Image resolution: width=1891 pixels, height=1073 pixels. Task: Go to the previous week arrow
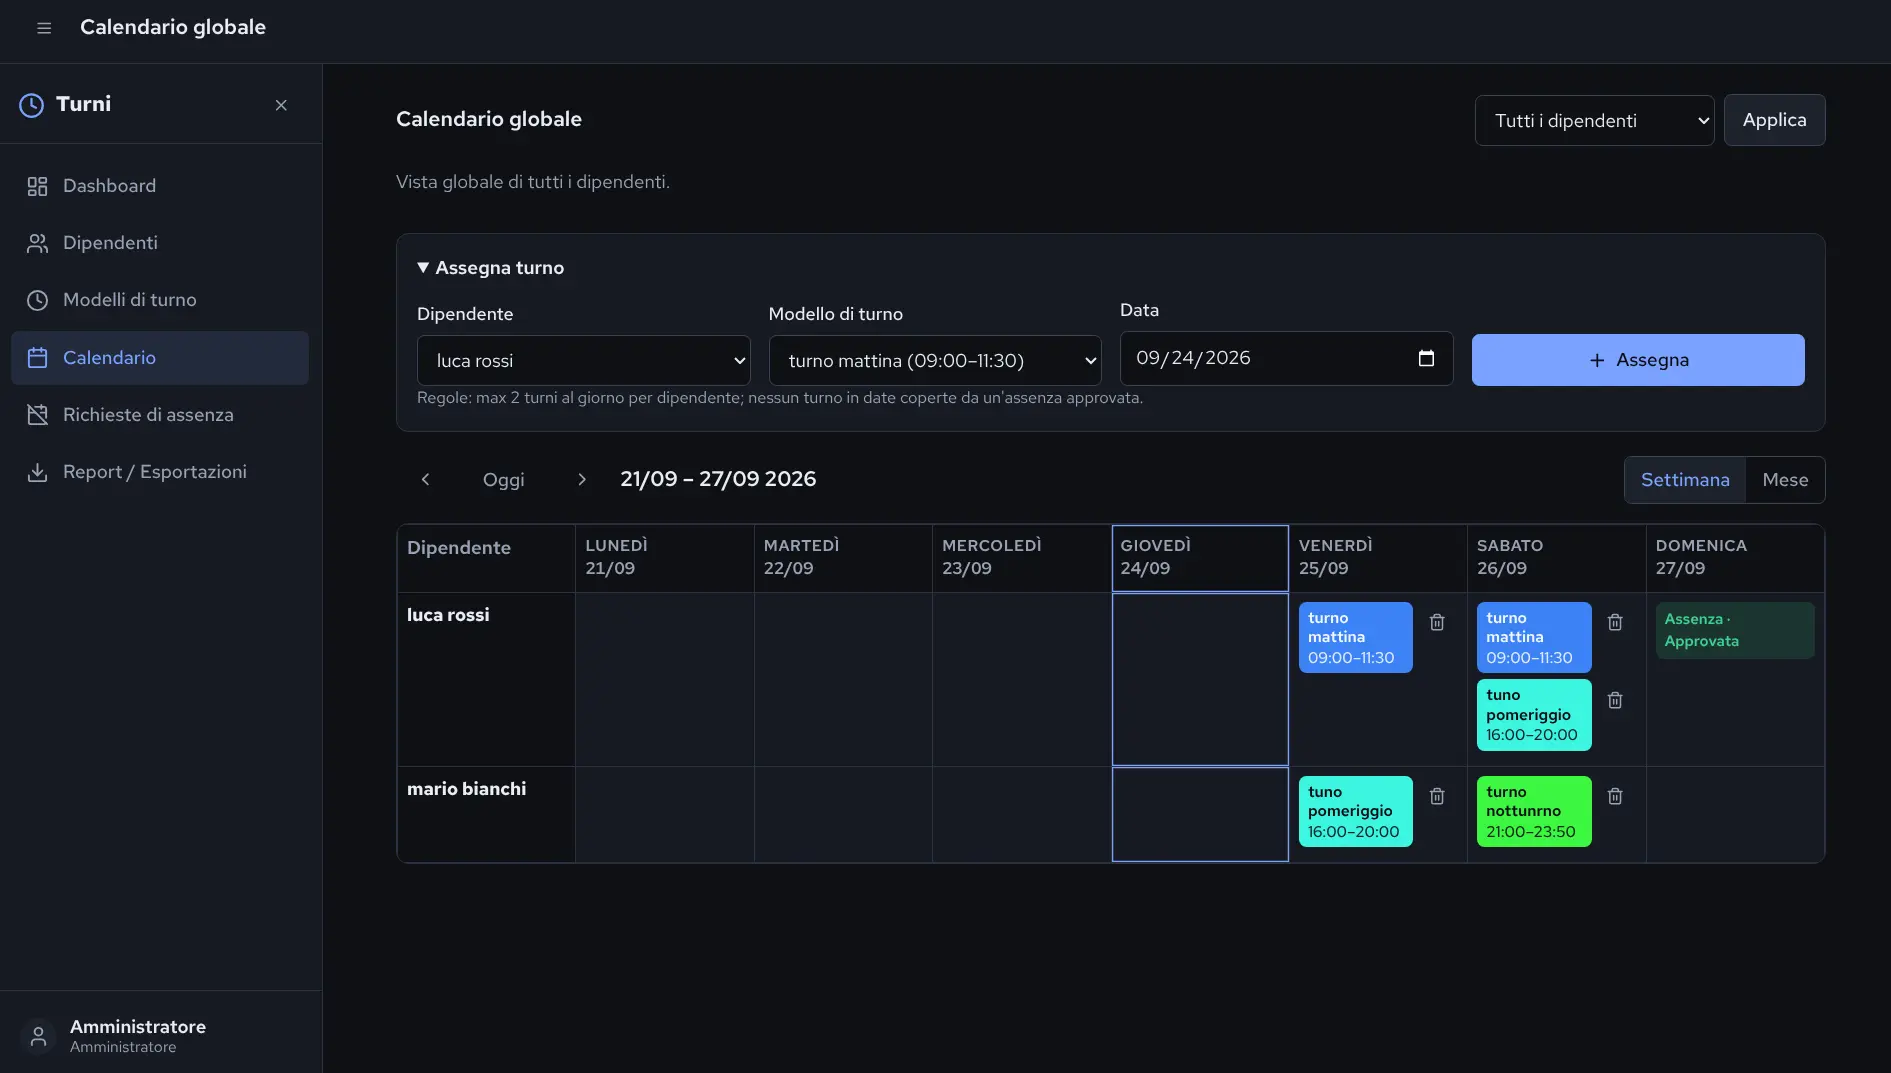[x=426, y=480]
